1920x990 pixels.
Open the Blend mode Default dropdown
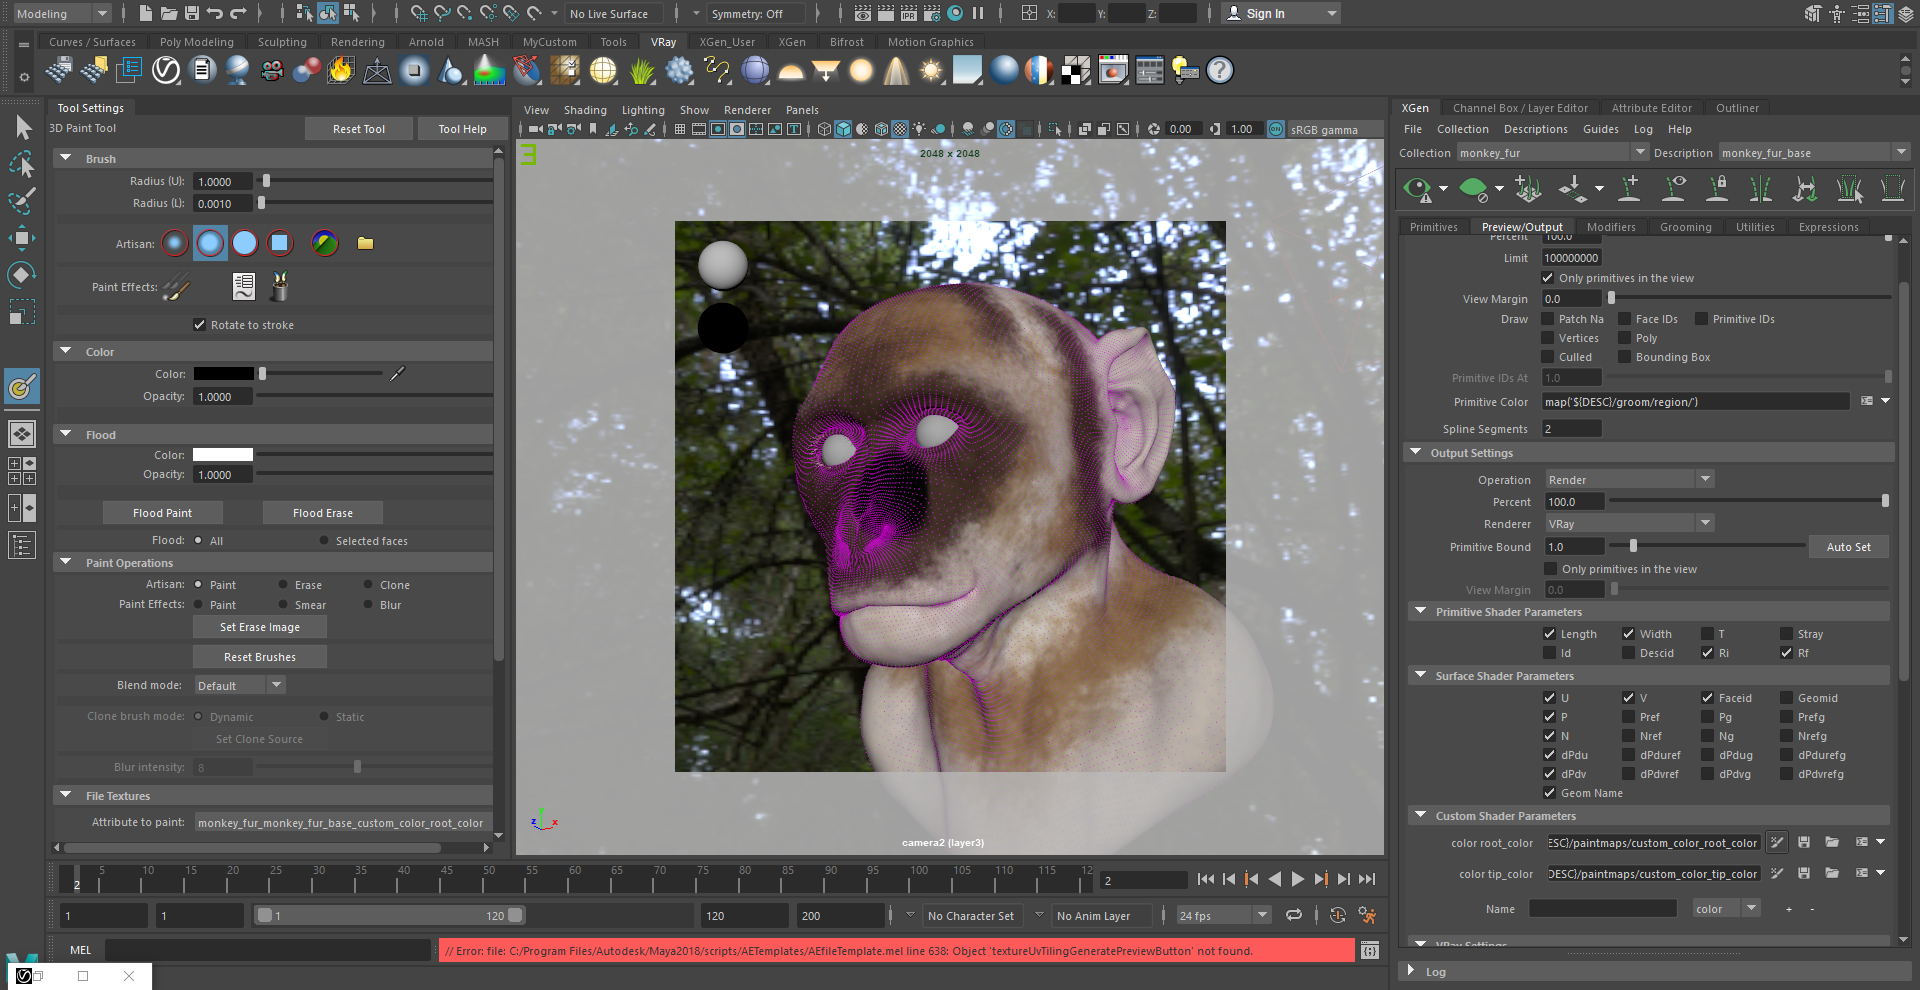[240, 685]
